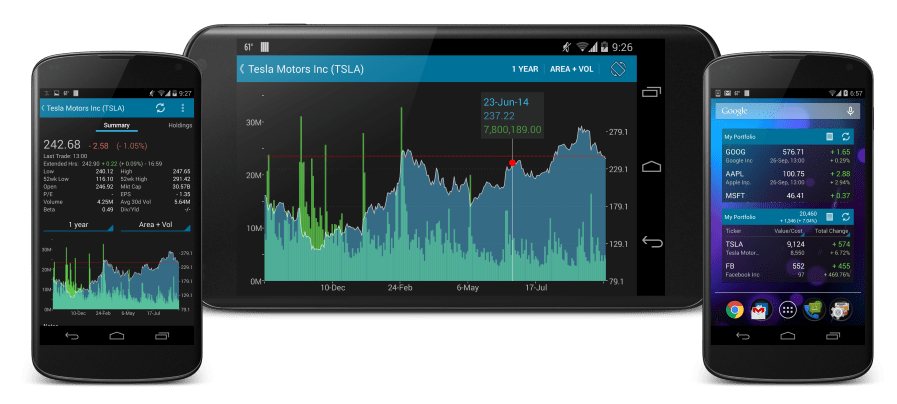Select the 242.68 last price on left phone
The image size is (897, 404).
[x=62, y=145]
